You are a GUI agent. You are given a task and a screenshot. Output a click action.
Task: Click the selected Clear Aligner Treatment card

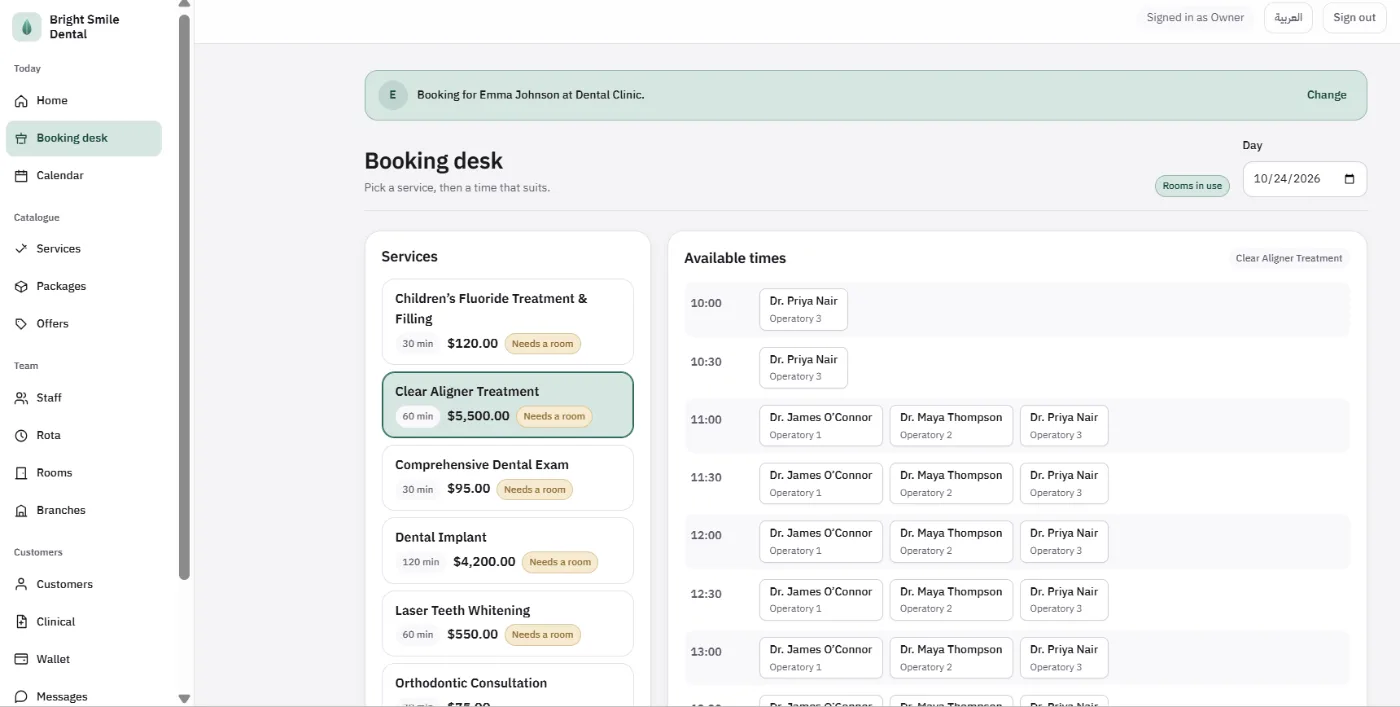(x=508, y=405)
